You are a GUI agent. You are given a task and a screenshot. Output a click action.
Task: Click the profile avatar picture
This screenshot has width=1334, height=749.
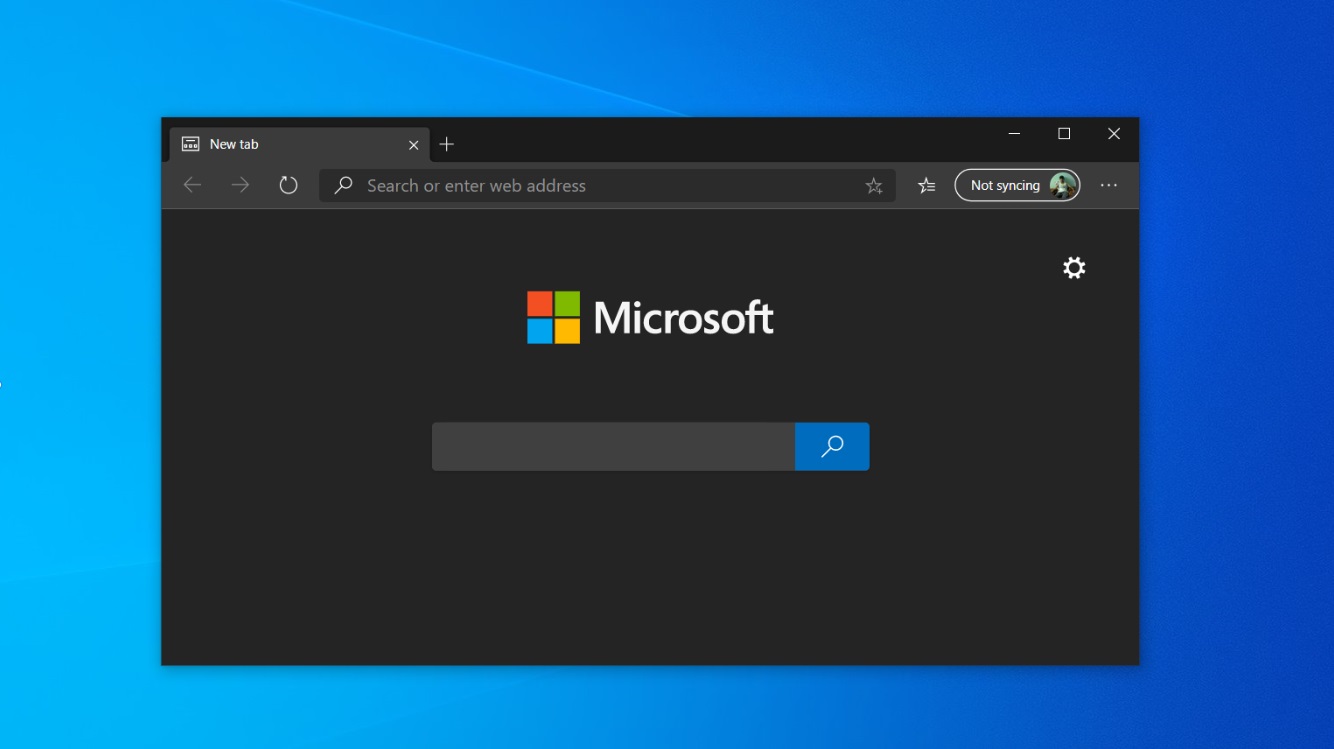pyautogui.click(x=1062, y=185)
